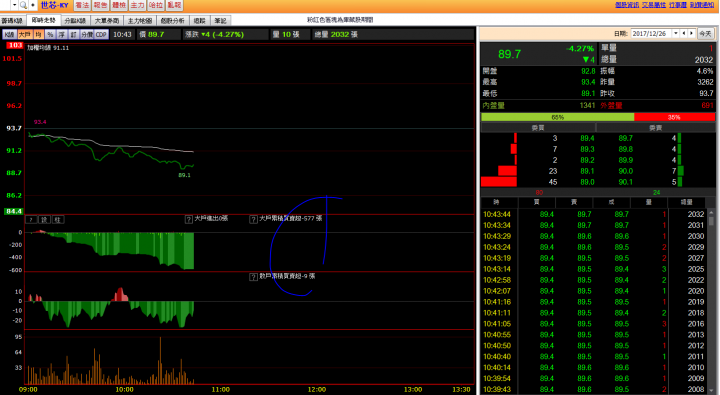Screen dimensions: 720x395
Task: Click bid price 89.4 in order book
Action: (x=587, y=138)
